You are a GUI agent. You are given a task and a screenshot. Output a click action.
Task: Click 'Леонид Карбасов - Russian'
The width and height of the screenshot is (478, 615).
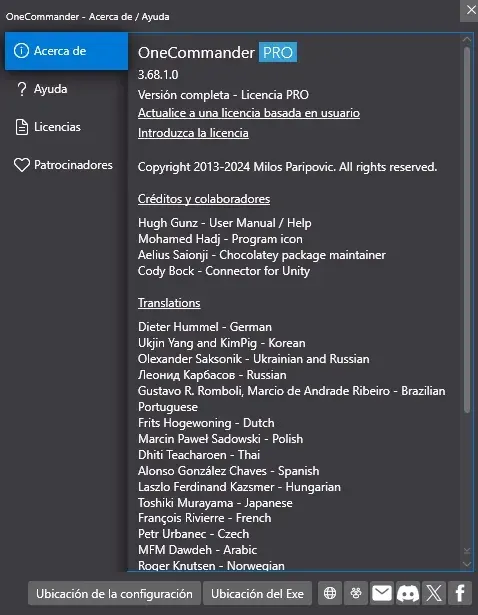[x=212, y=375]
